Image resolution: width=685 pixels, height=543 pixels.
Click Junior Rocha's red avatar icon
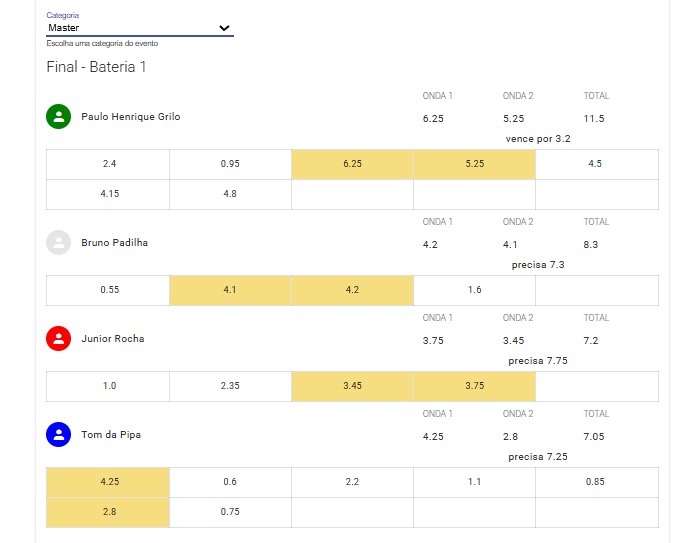(x=59, y=339)
